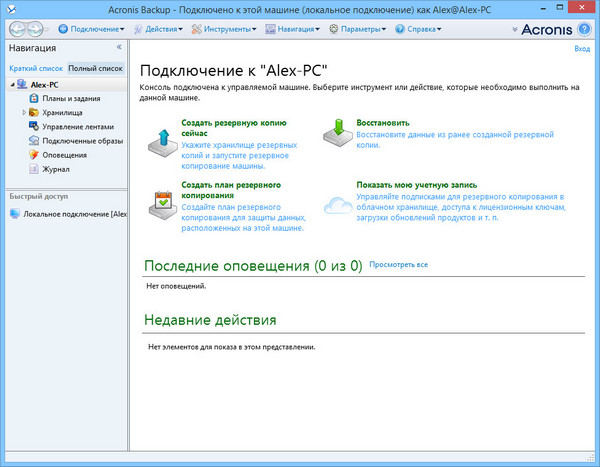Click the Просмотреть все link
This screenshot has width=600, height=467.
tap(398, 264)
